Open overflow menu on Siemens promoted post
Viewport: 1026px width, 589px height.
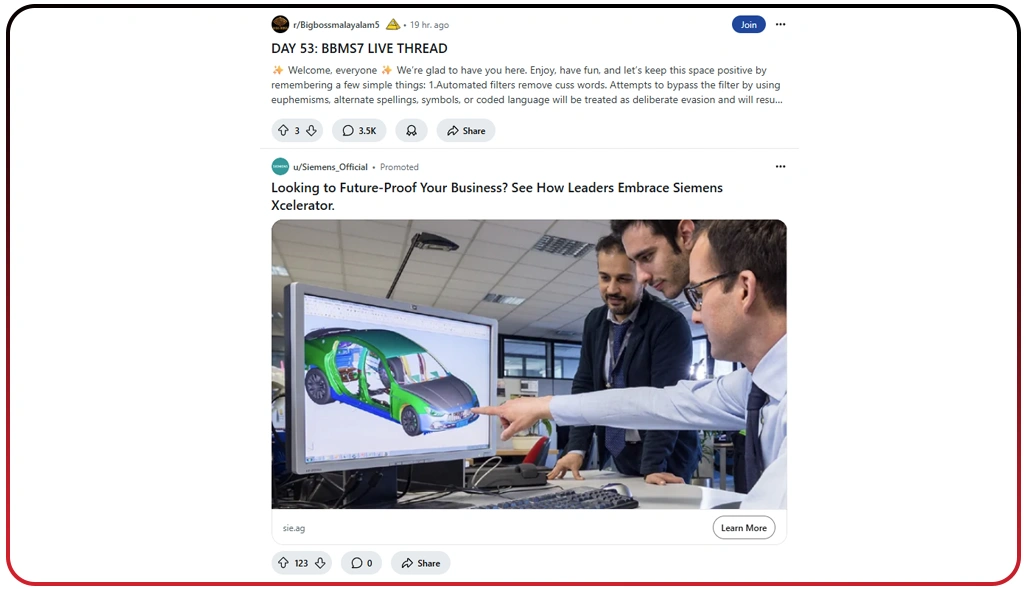[781, 166]
